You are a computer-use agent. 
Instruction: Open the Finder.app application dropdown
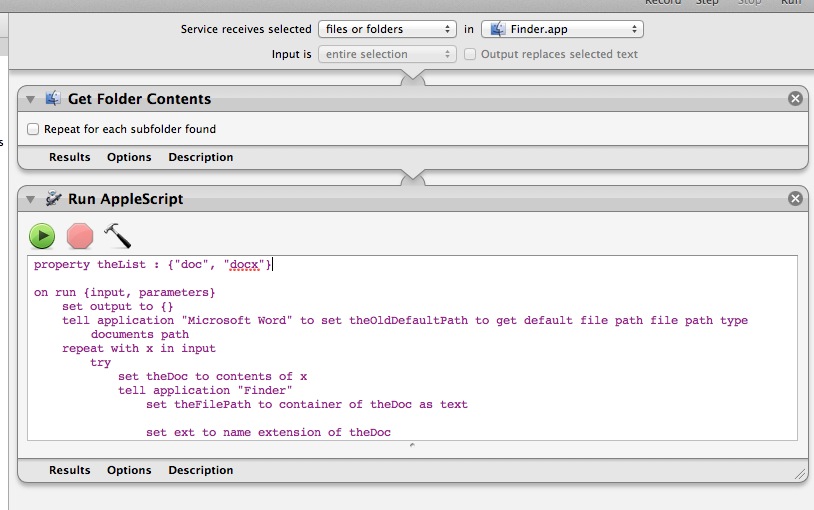562,29
